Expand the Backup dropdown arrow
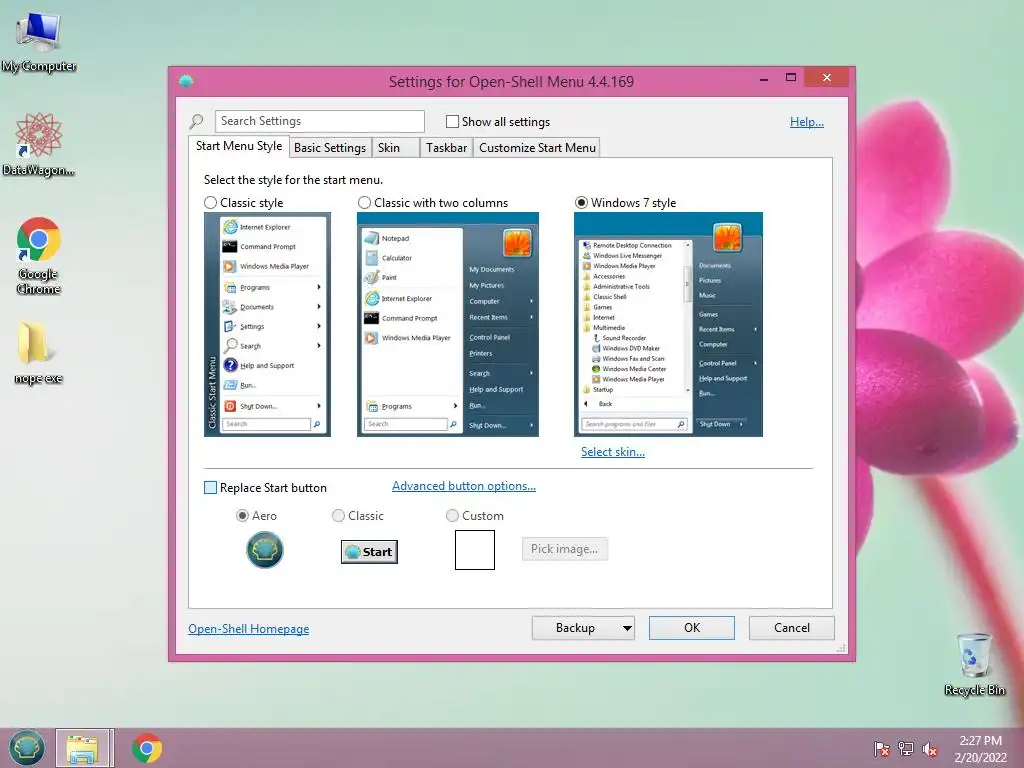Image resolution: width=1024 pixels, height=768 pixels. [x=627, y=628]
